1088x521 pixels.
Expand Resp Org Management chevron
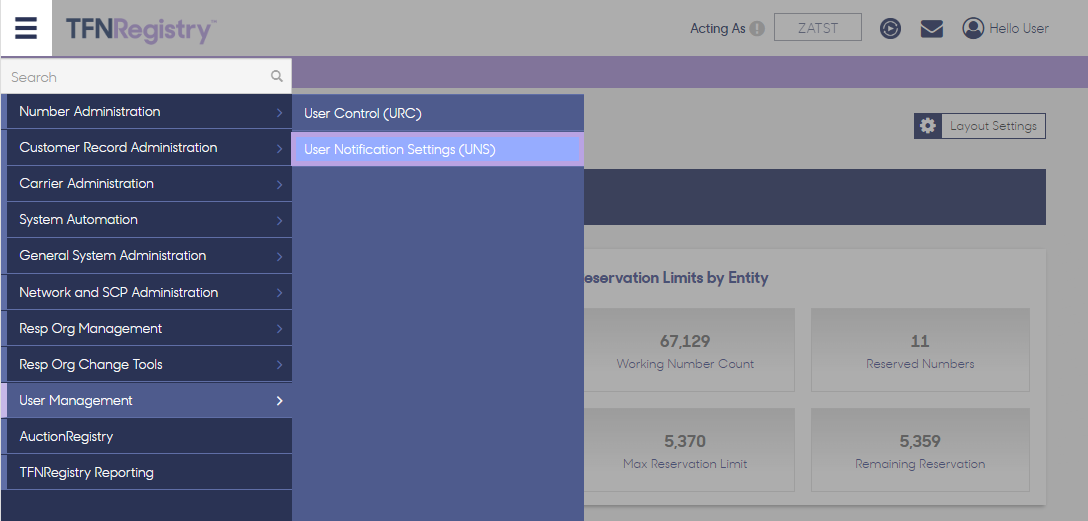click(279, 329)
